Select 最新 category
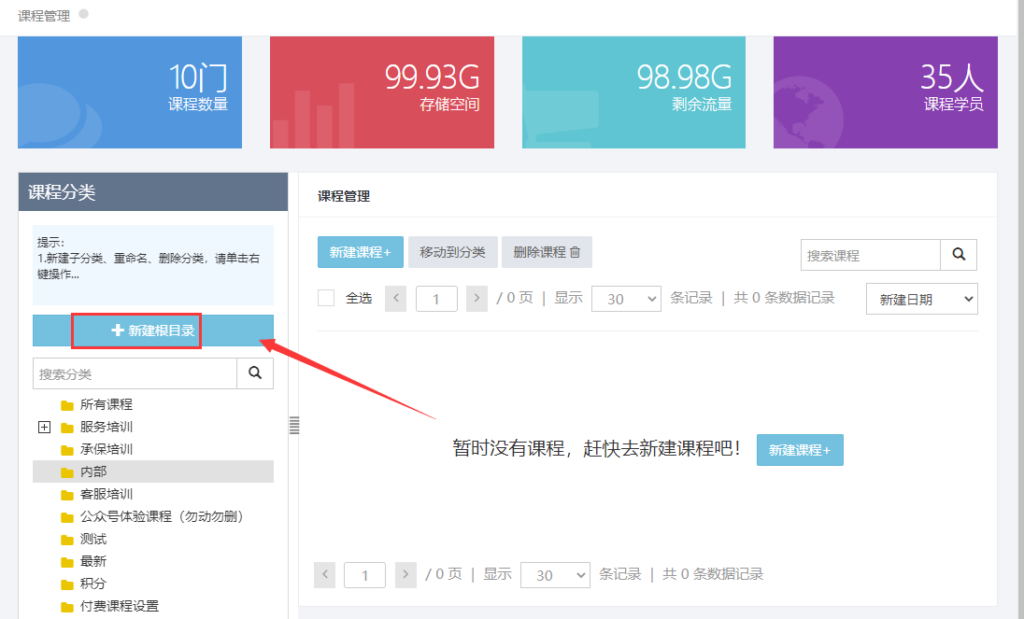The height and width of the screenshot is (619, 1024). coord(93,562)
